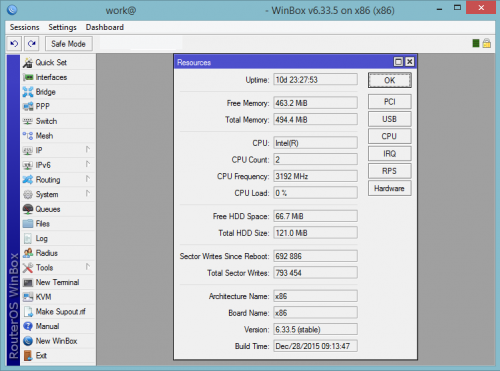This screenshot has width=500, height=371.
Task: Click the IPv6 menu icon
Action: [28, 165]
